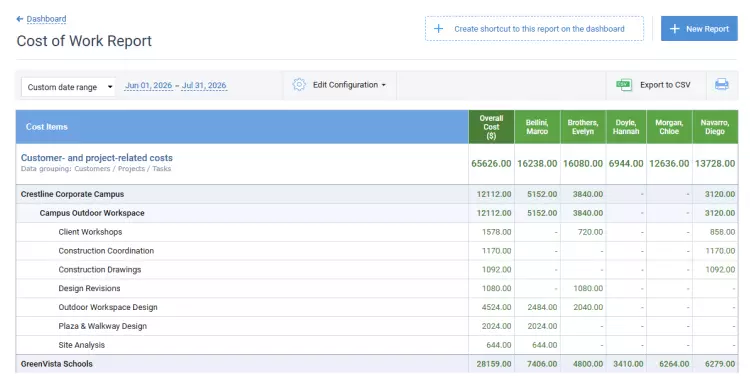Select the Brothers, Evelyn column header

[583, 127]
